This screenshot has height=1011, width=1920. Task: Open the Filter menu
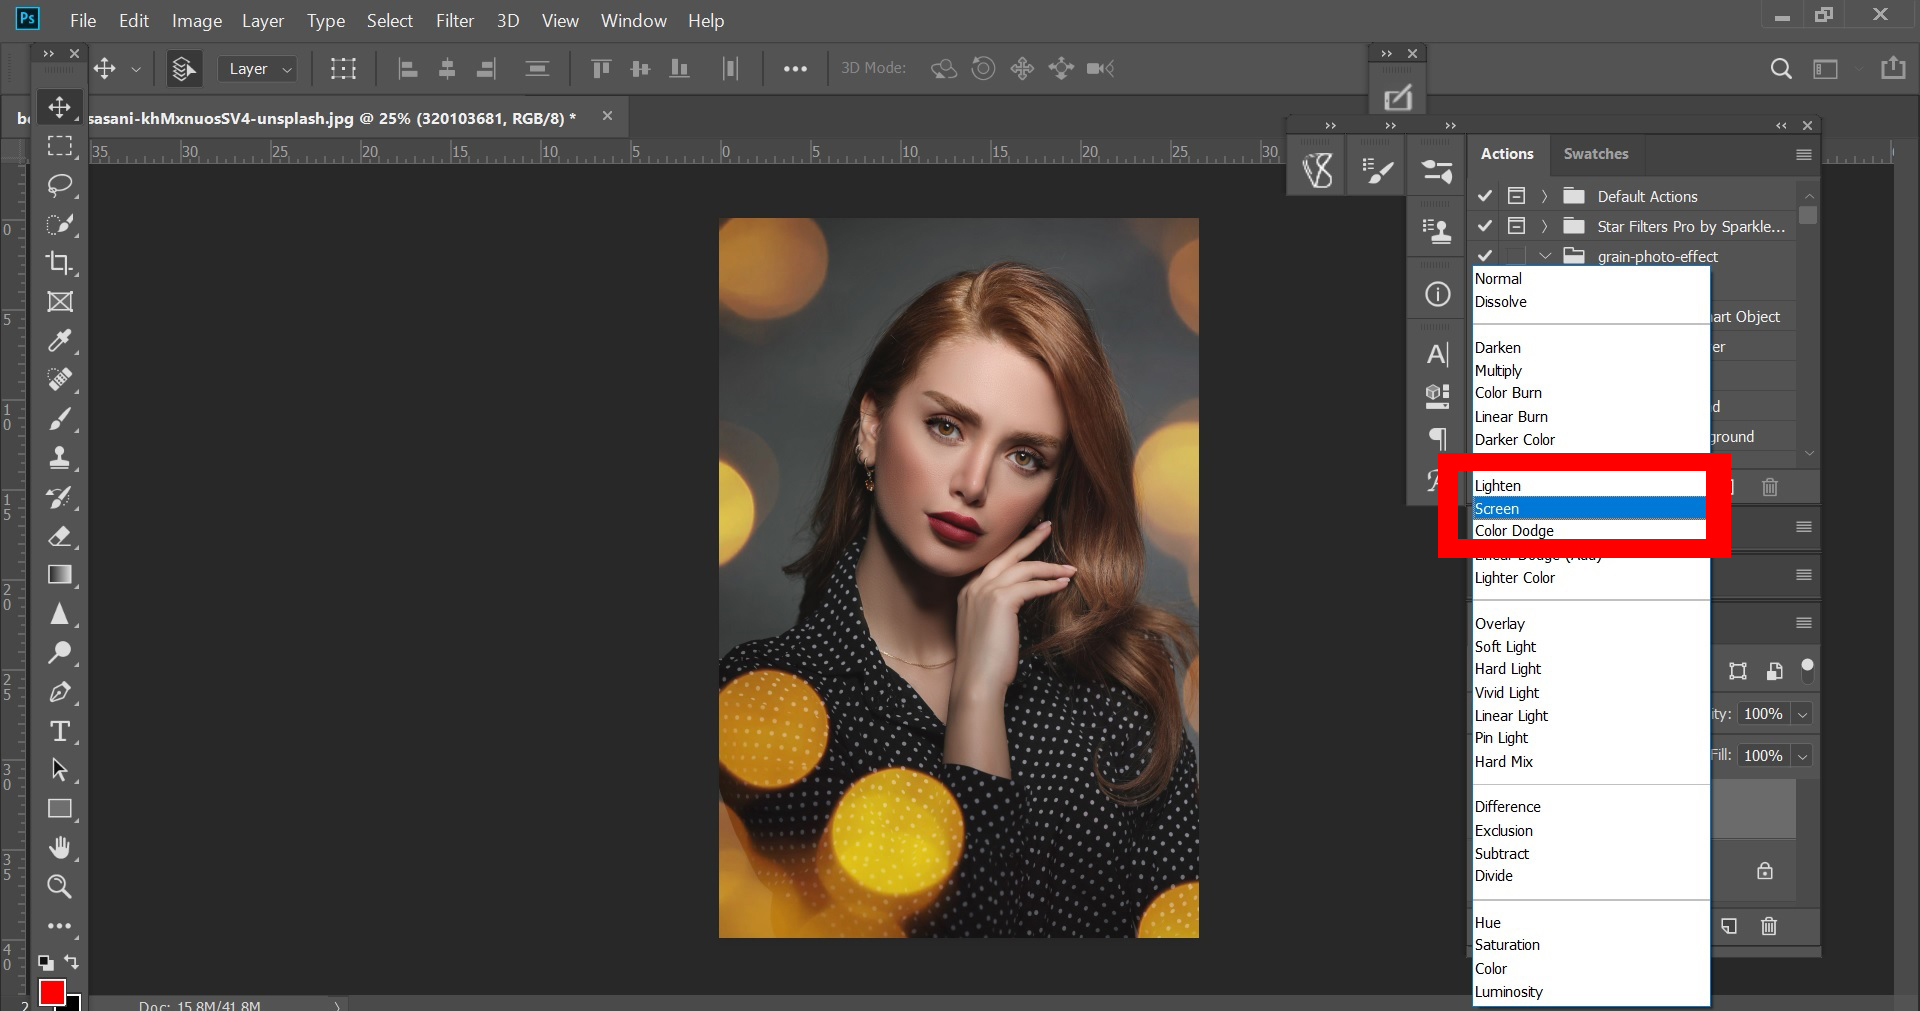click(455, 20)
